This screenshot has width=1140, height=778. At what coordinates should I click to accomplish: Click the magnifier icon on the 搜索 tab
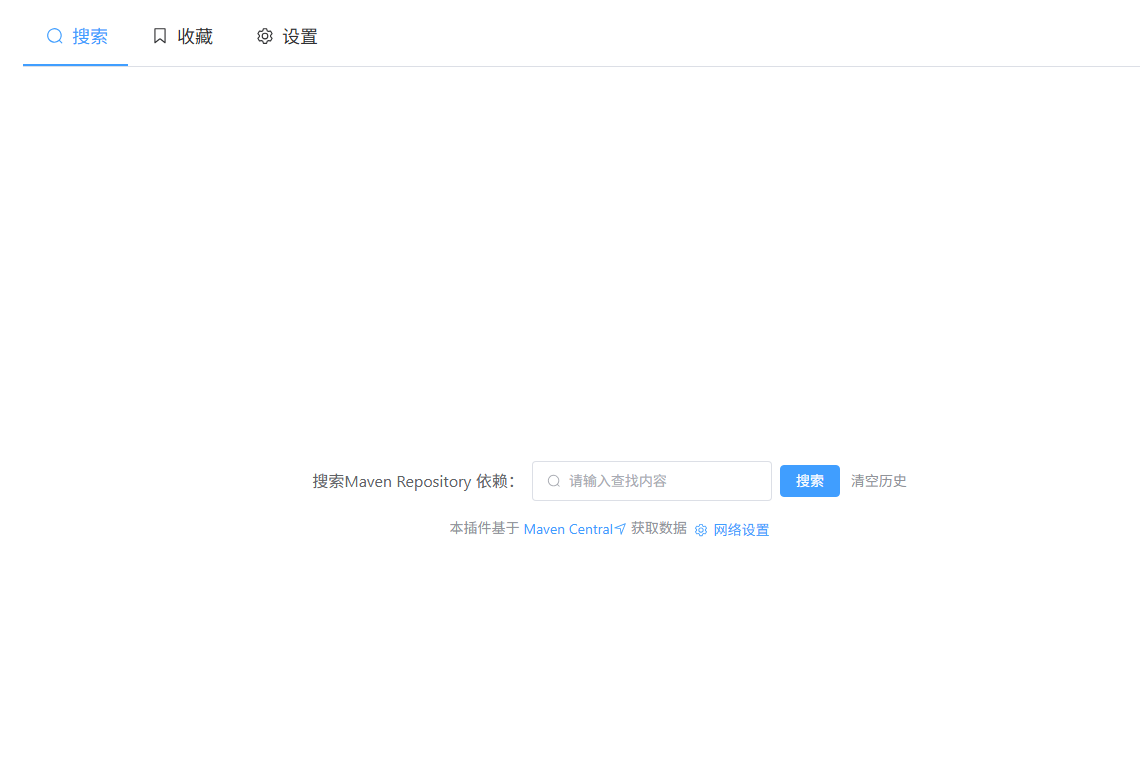pos(55,36)
